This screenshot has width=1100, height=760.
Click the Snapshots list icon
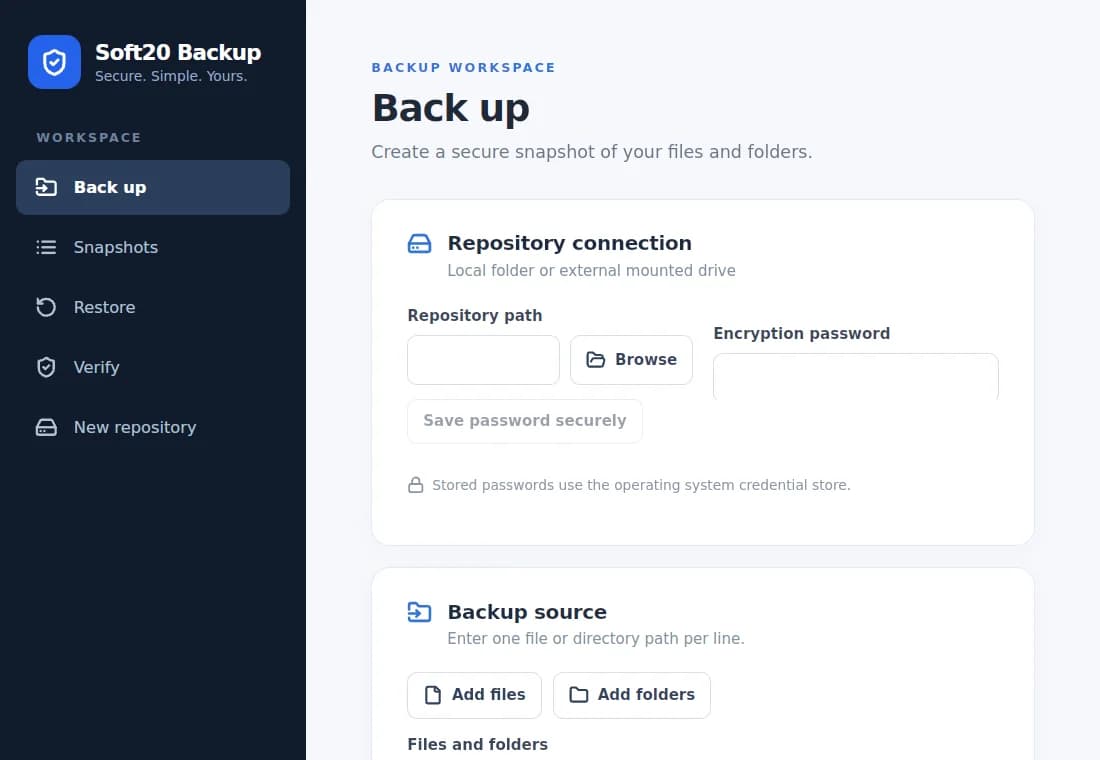(x=46, y=247)
